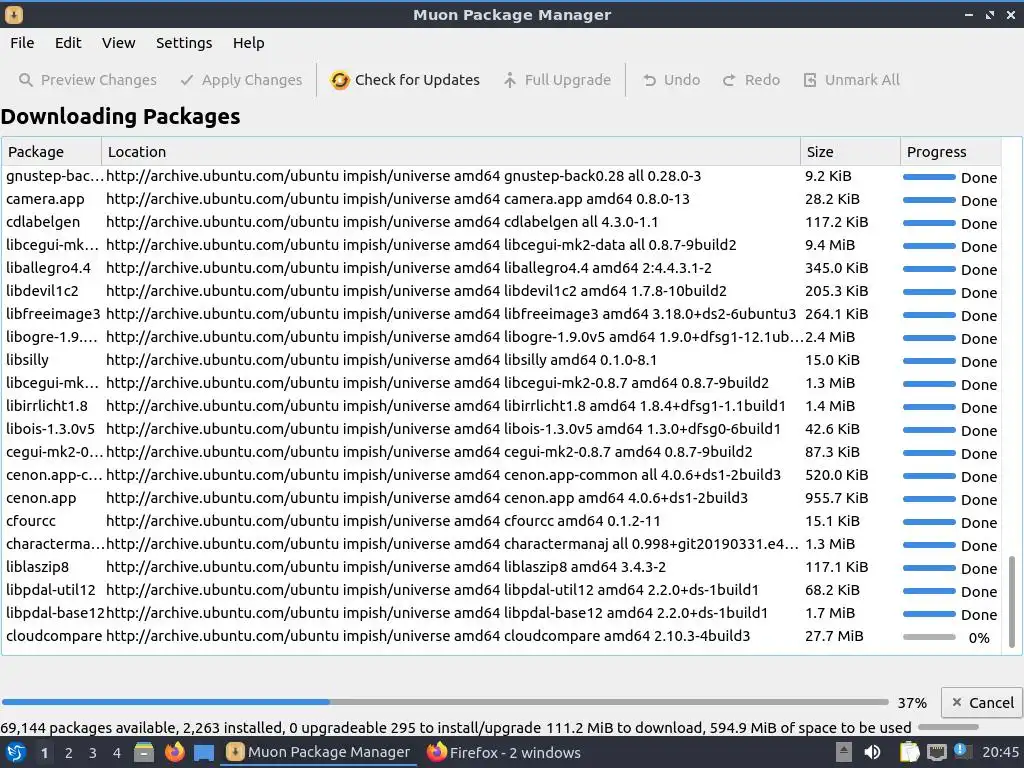Image resolution: width=1024 pixels, height=768 pixels.
Task: Click the Muon app icon in title bar
Action: 14,14
